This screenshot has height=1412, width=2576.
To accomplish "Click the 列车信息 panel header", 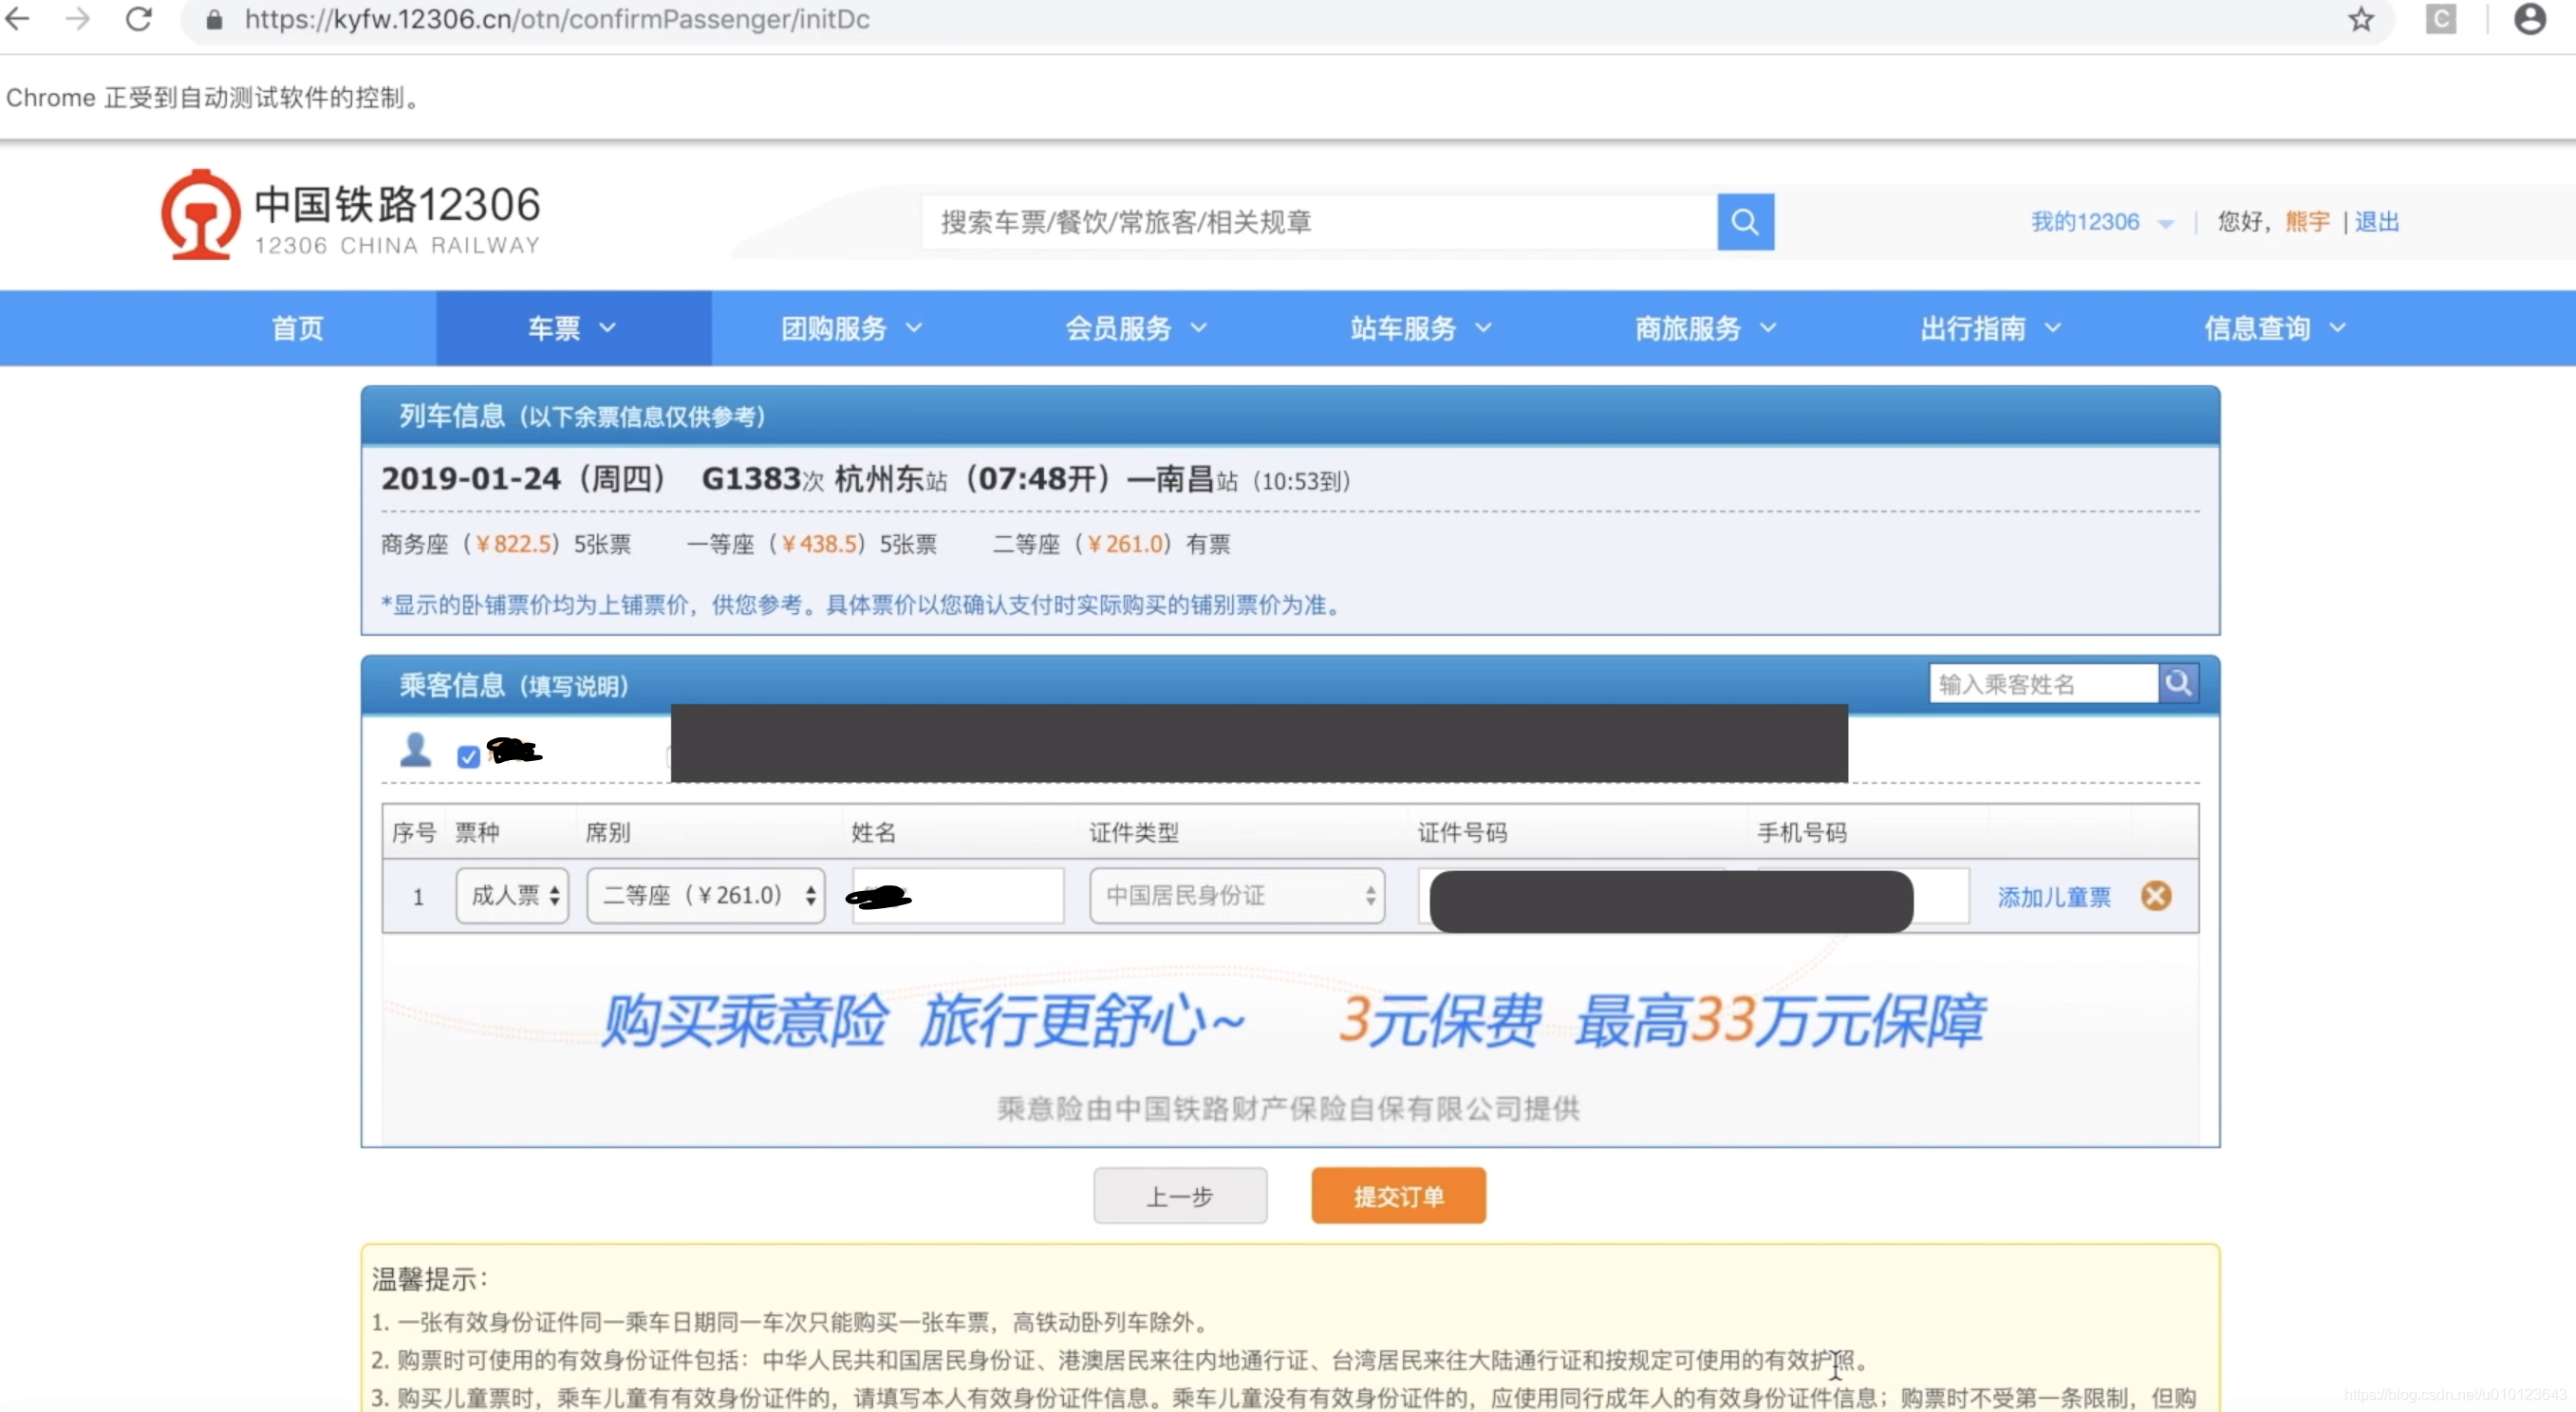I will click(x=1290, y=416).
